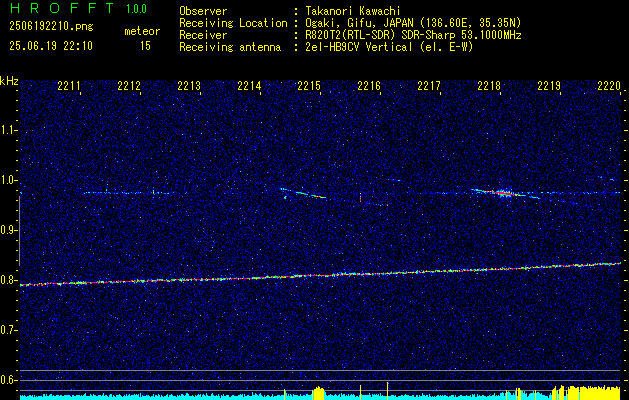
Task: Click the 2212 time marker
Action: [x=129, y=85]
